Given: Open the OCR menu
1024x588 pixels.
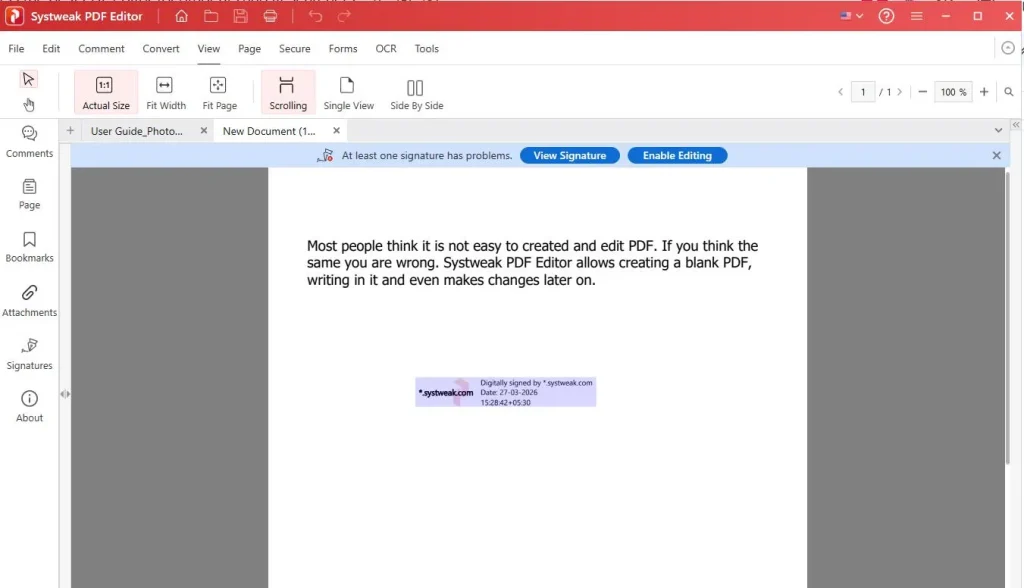Looking at the screenshot, I should pos(386,49).
